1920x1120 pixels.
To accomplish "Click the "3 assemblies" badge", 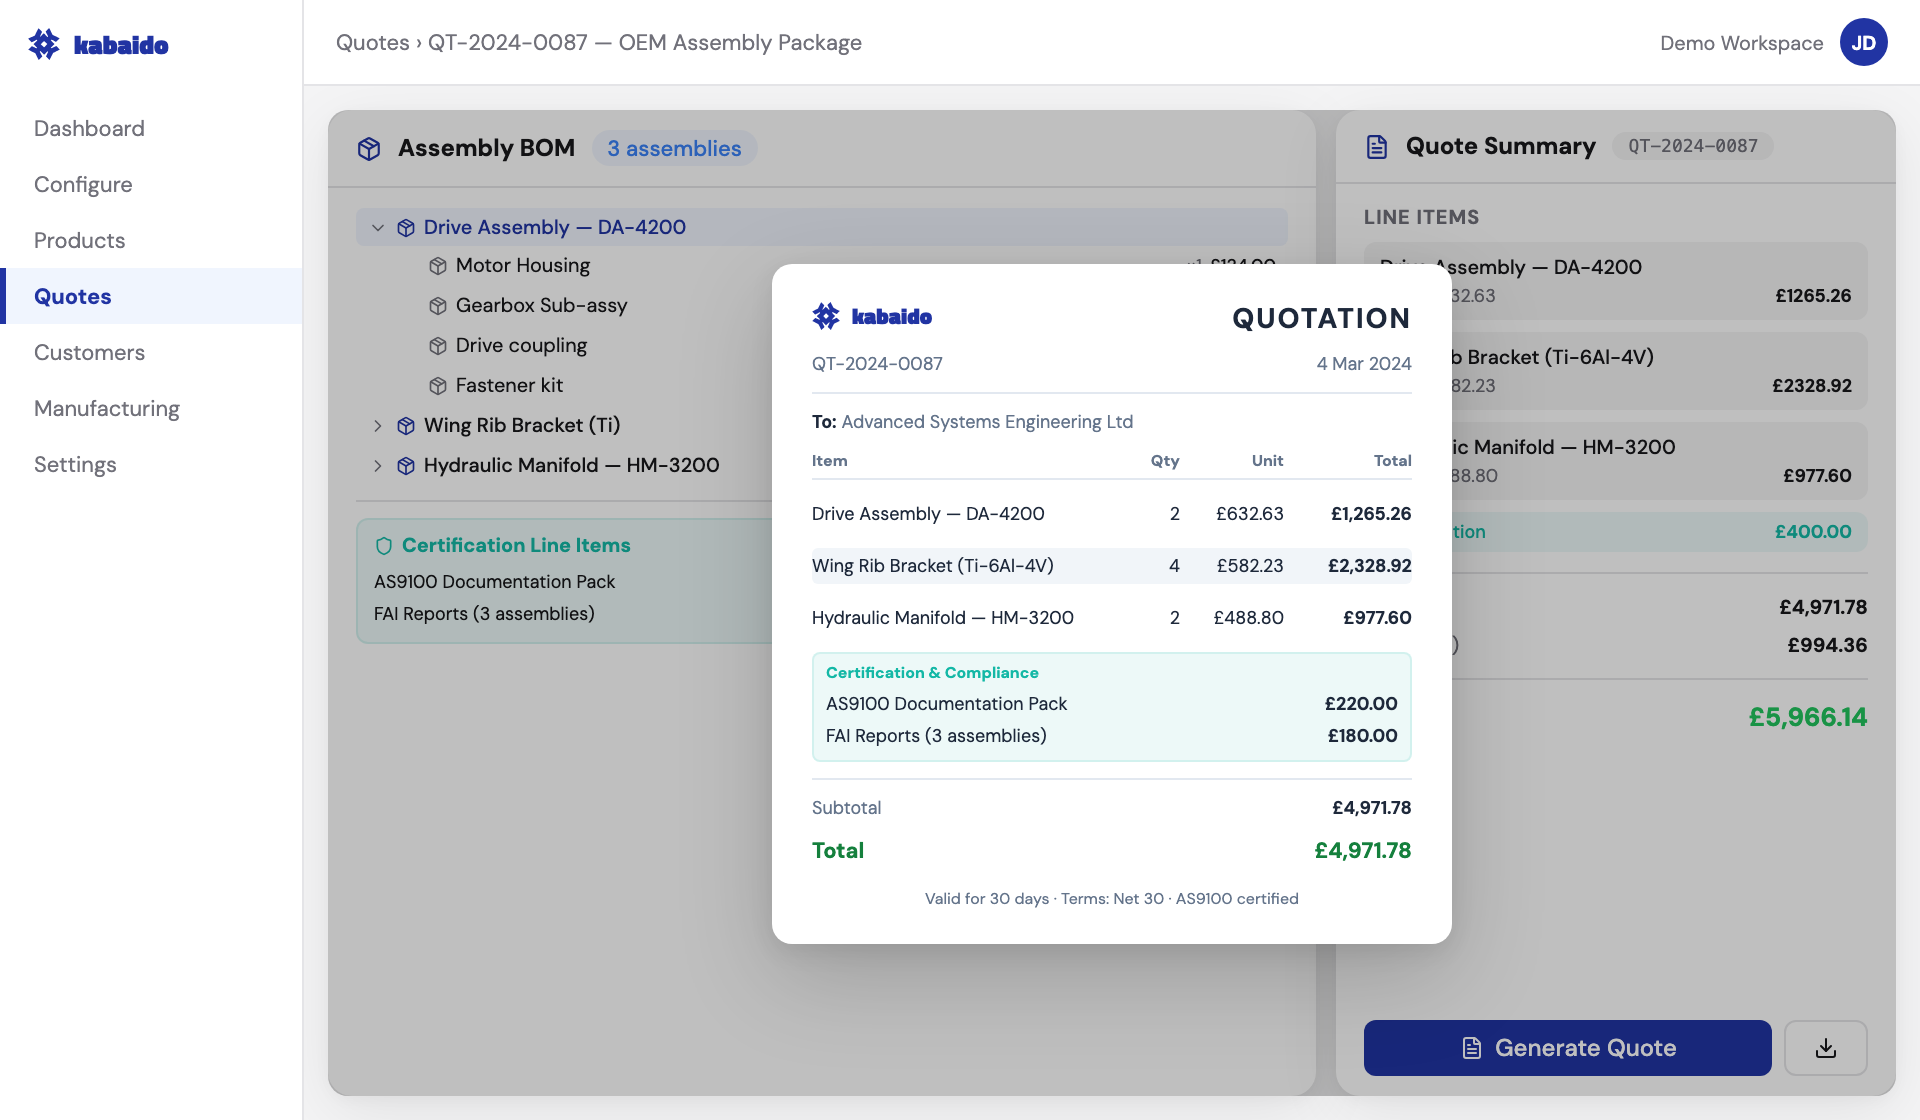I will tap(674, 148).
